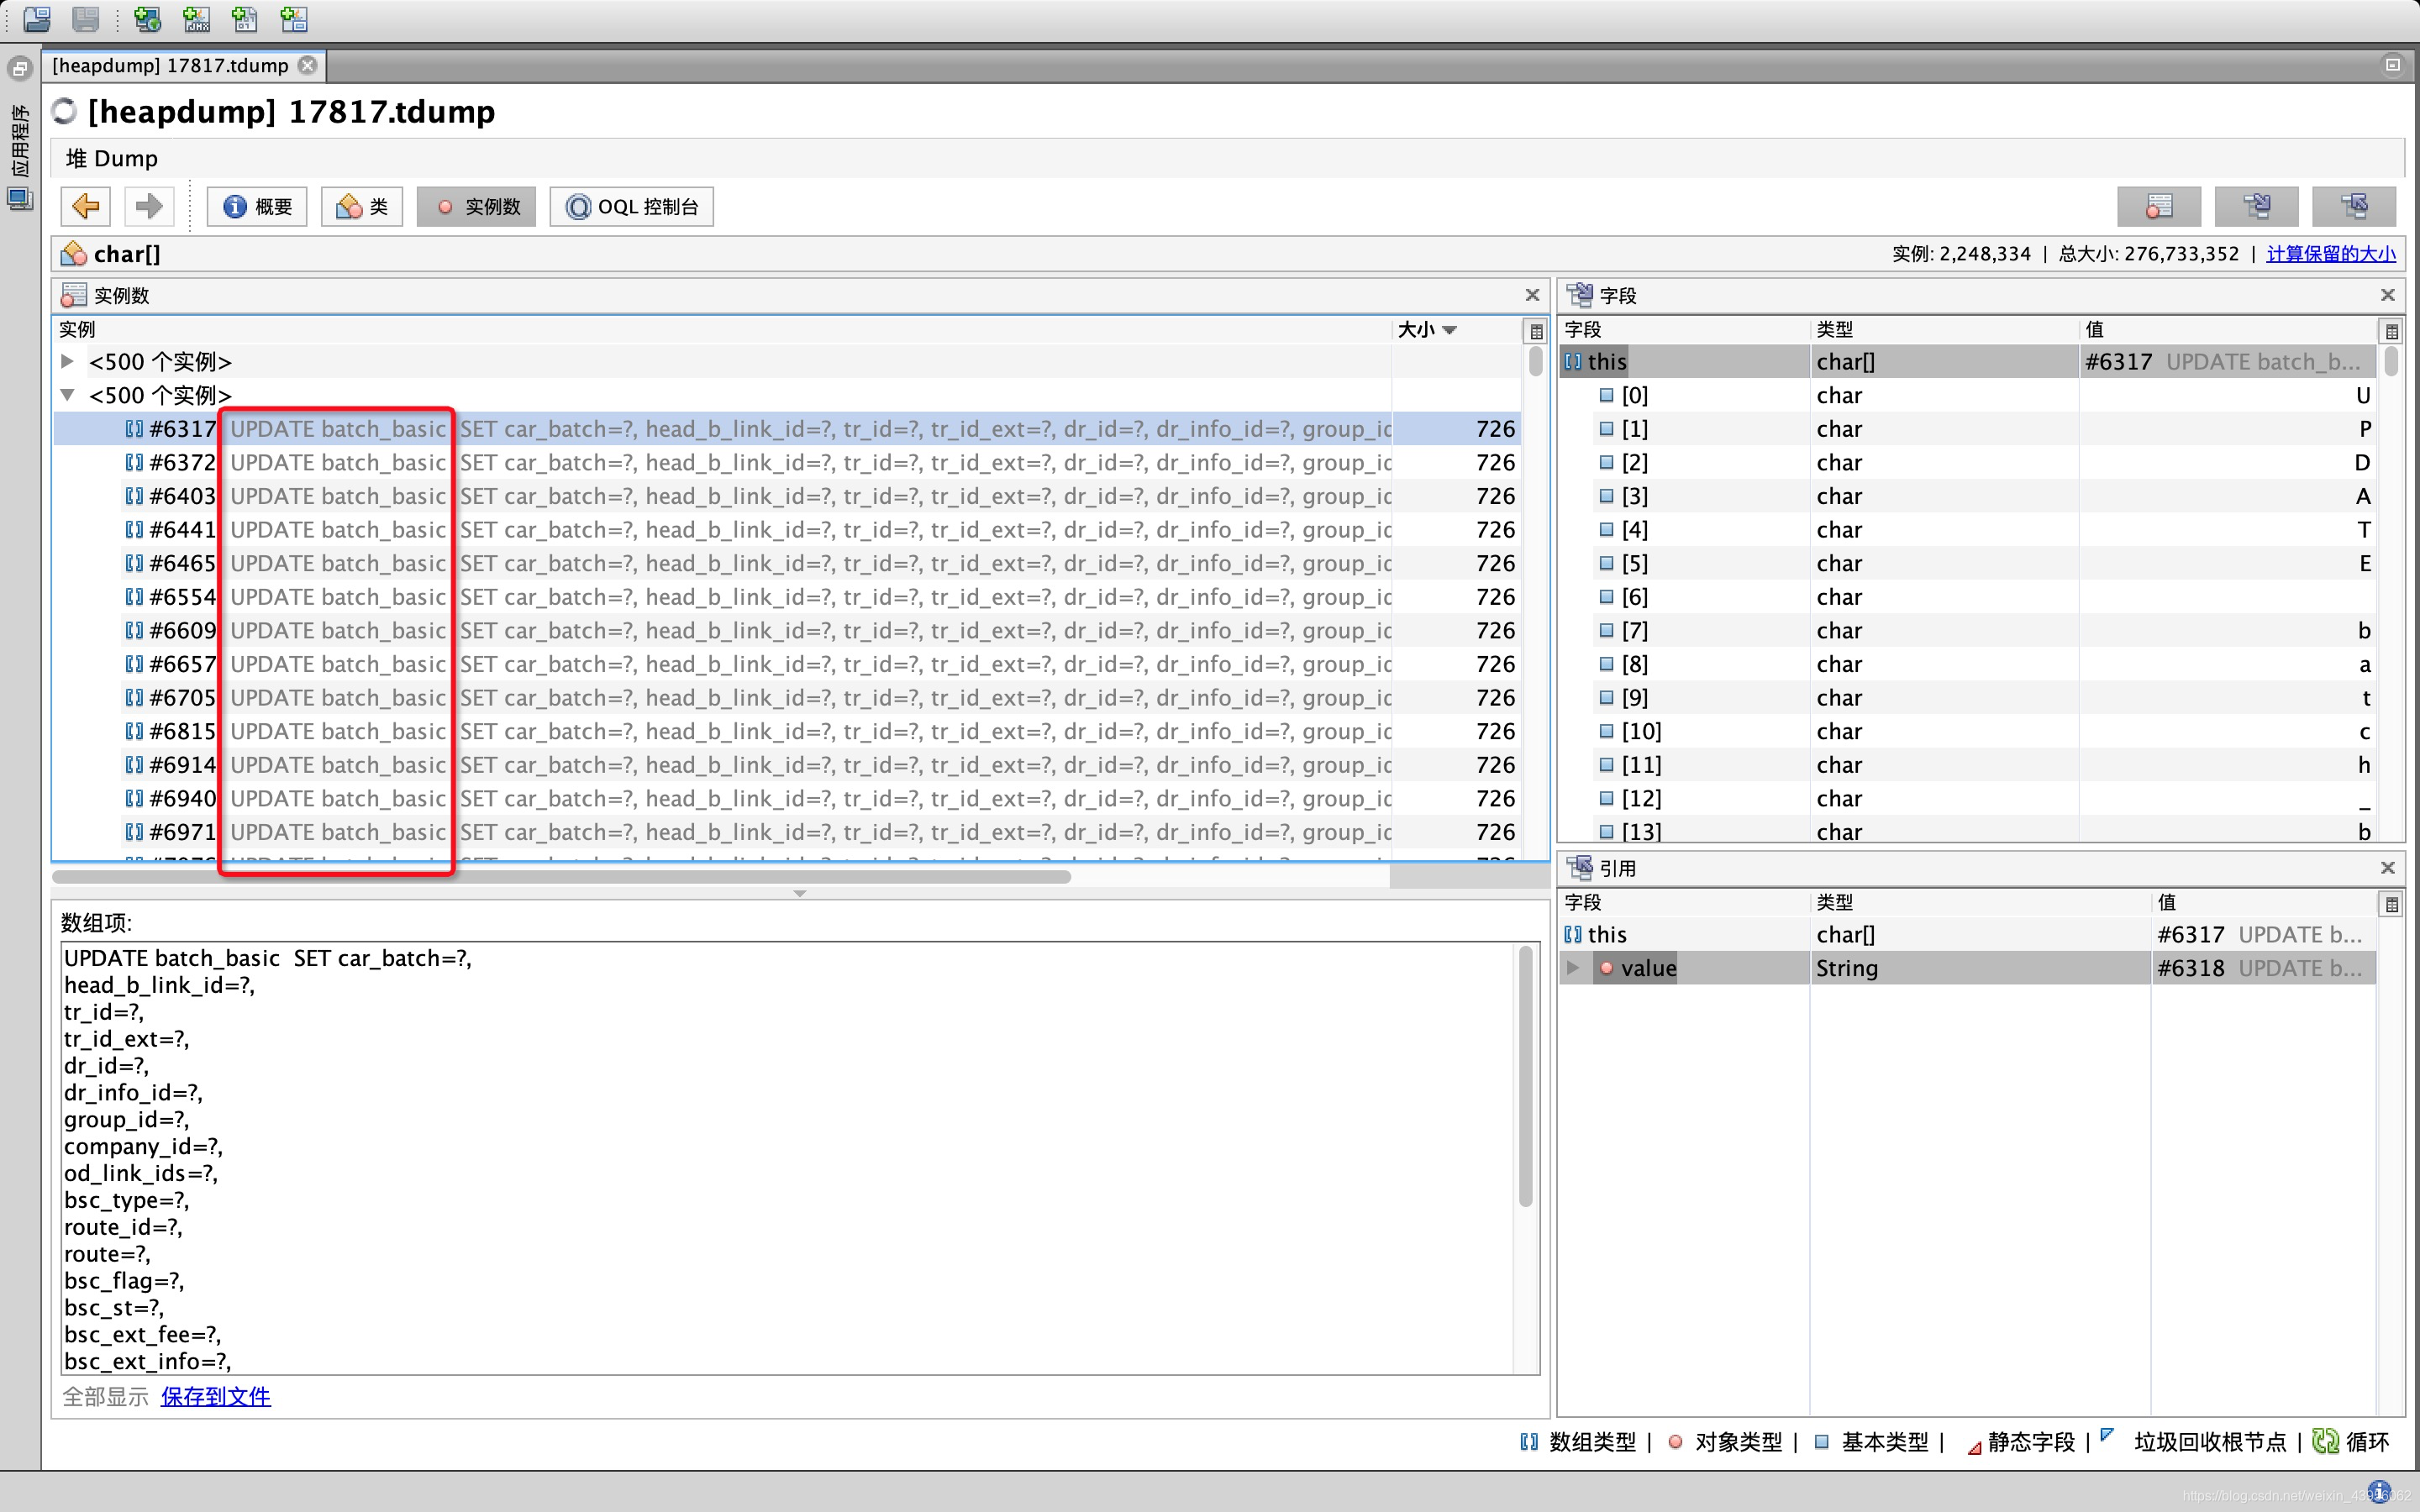Open the Applications sidebar monitor icon
The image size is (2420, 1512).
coord(19,198)
